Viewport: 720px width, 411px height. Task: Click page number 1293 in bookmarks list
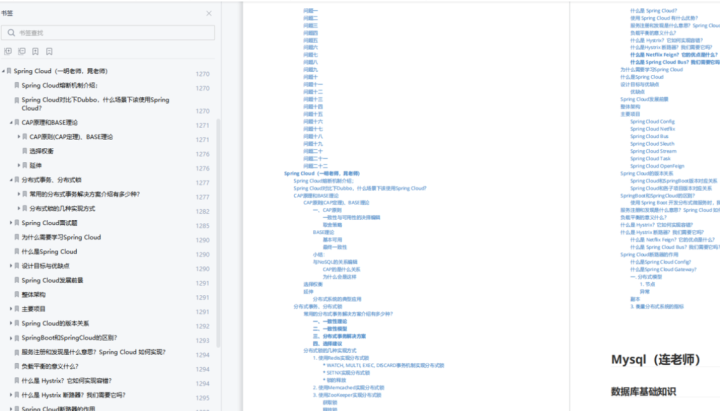(202, 341)
